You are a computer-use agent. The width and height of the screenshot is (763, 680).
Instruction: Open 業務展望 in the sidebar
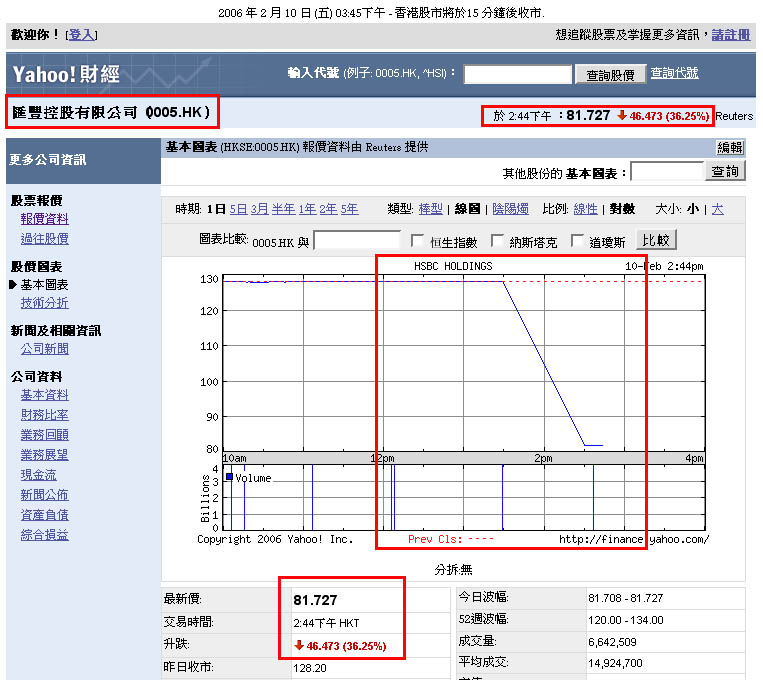[x=44, y=455]
